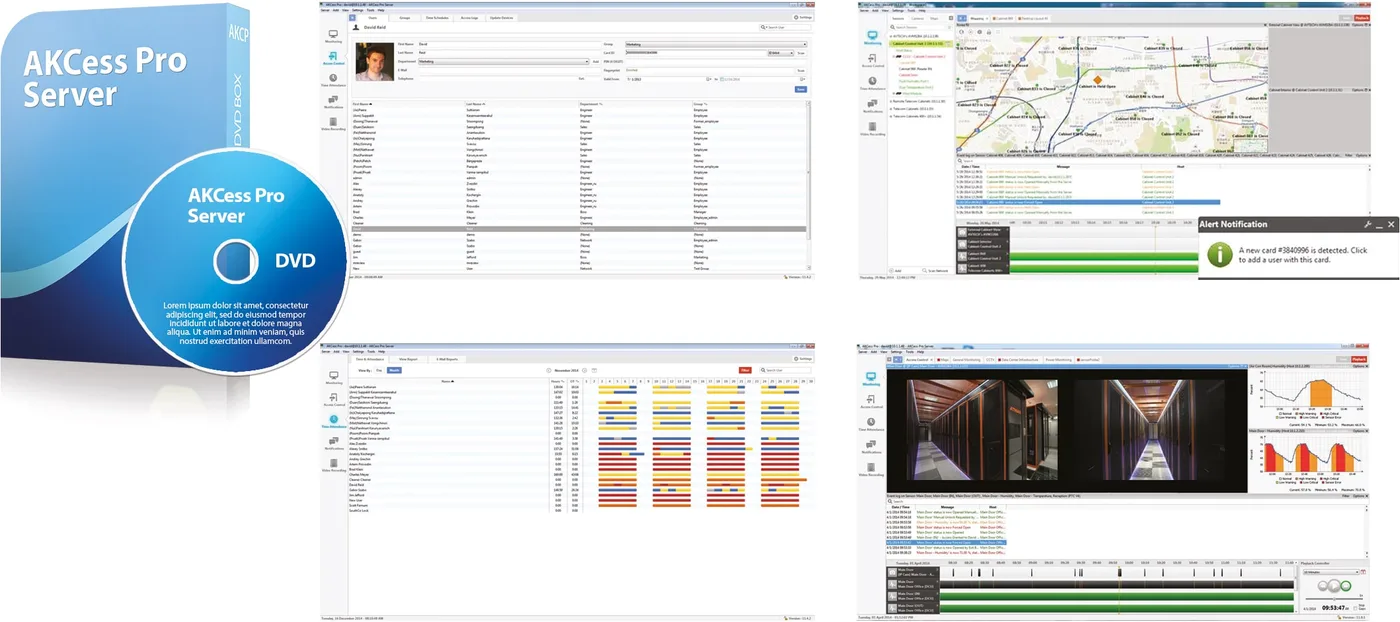The image size is (1400, 622).
Task: Expand Remote Telecom Cabinets tree node
Action: [891, 101]
